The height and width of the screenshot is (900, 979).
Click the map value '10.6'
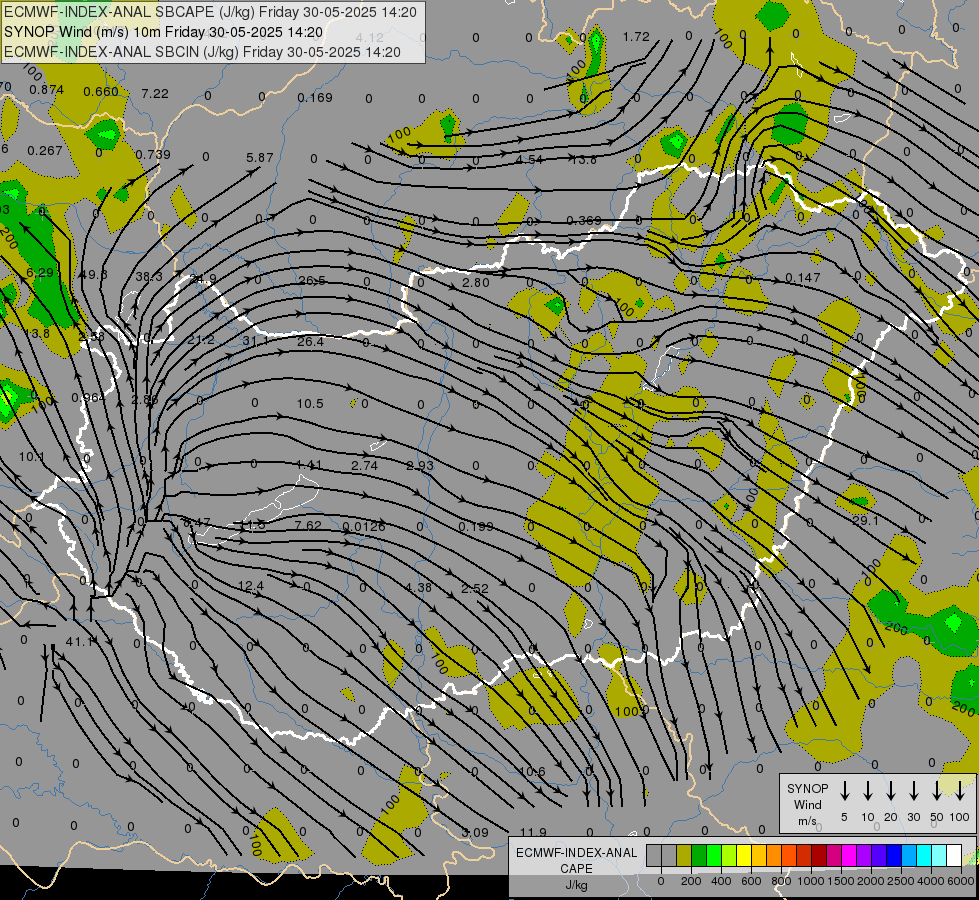(x=532, y=771)
